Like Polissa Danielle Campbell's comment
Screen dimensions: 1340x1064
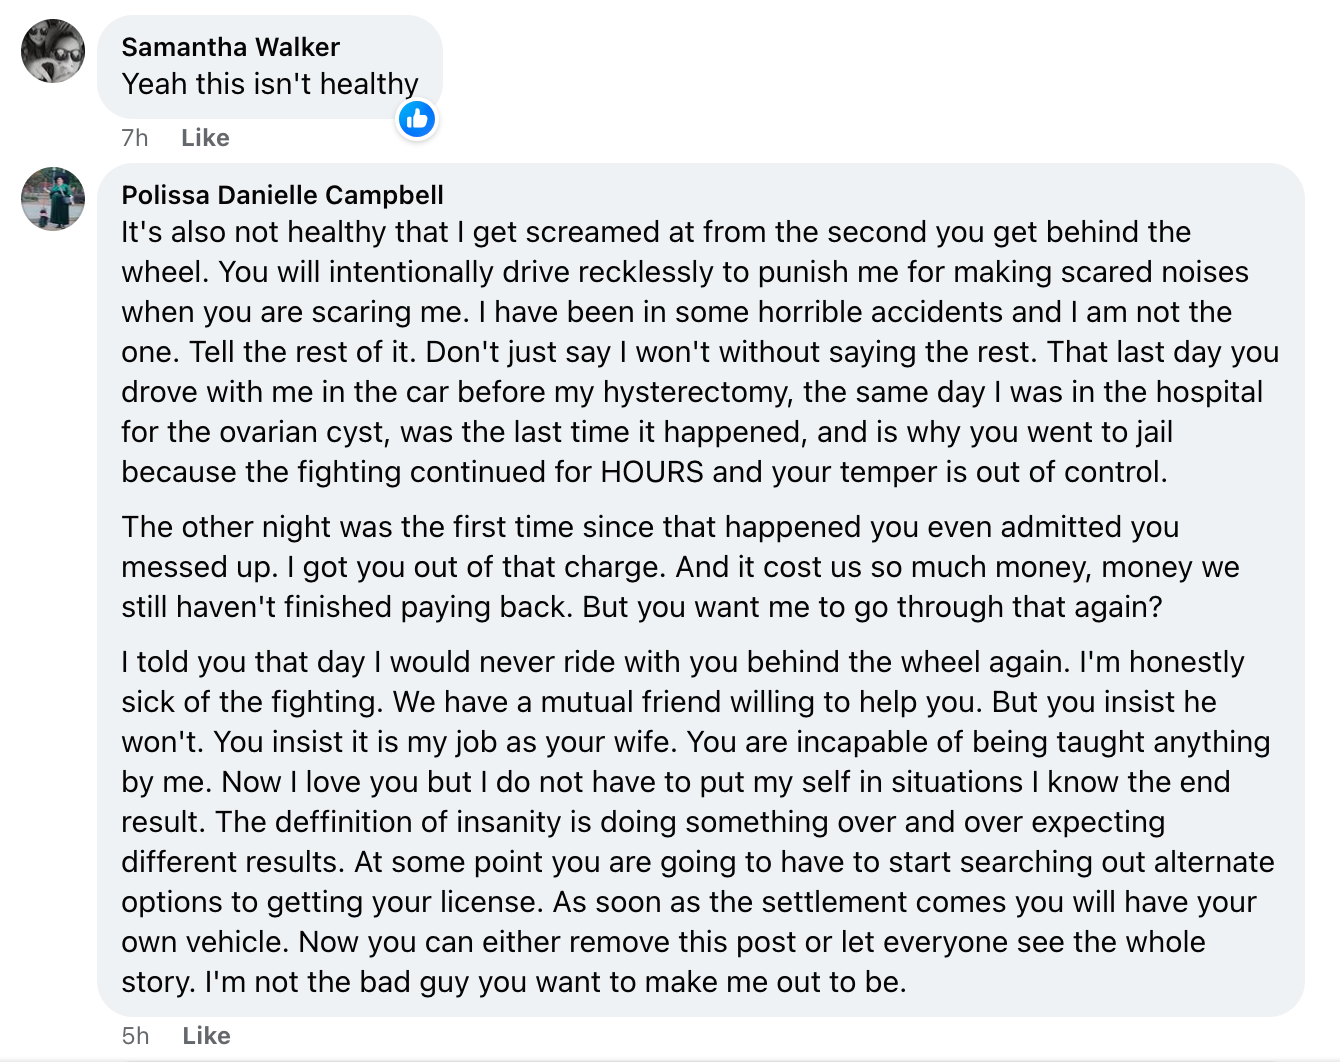206,1036
